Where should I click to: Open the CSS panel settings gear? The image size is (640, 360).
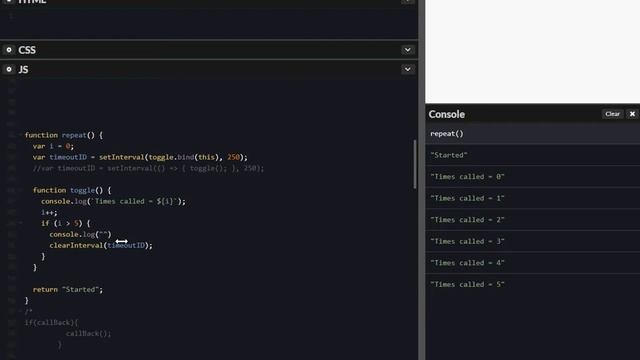(9, 50)
